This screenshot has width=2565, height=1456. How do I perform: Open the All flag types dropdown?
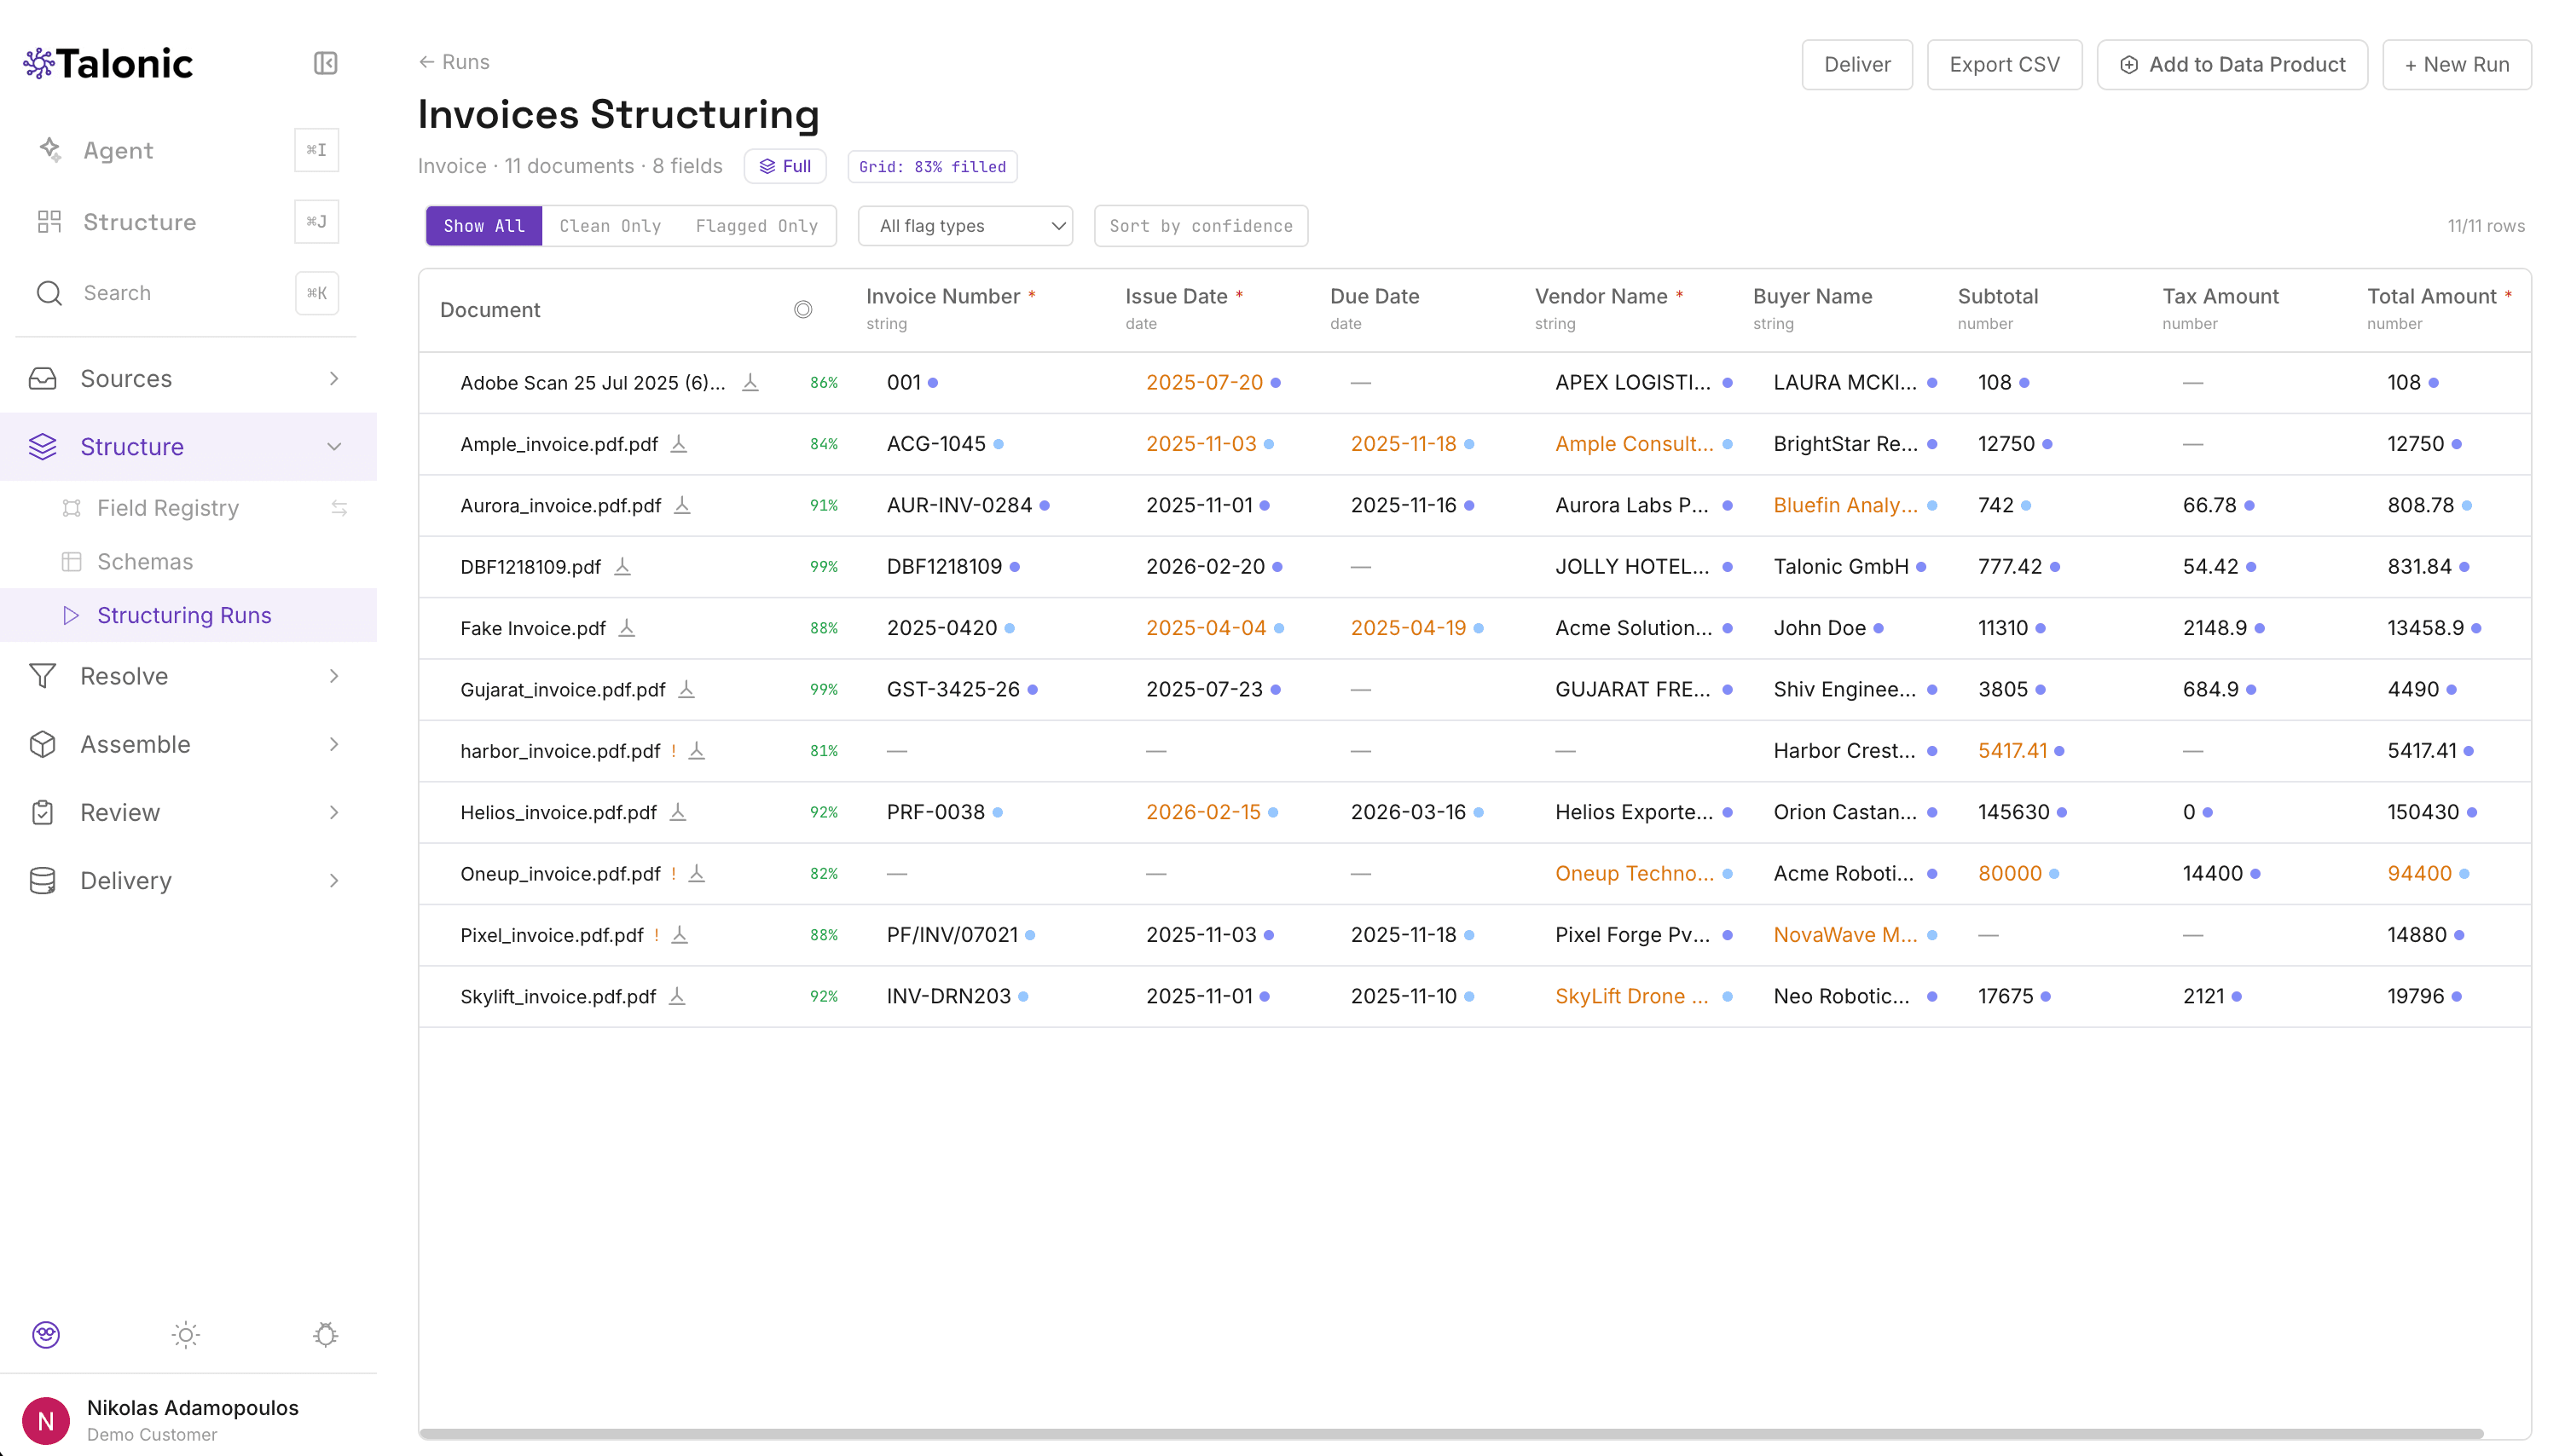[965, 226]
